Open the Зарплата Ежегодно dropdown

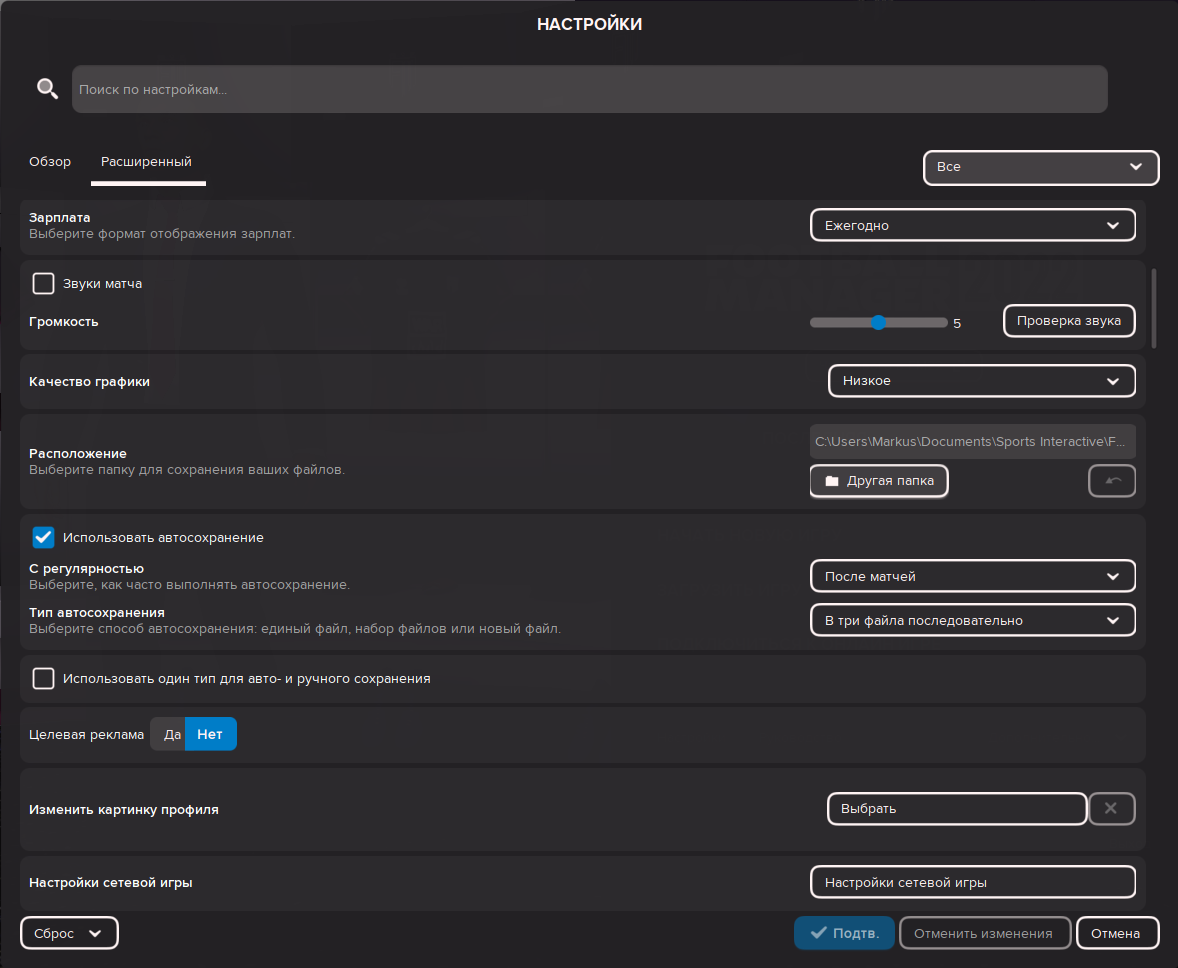972,225
